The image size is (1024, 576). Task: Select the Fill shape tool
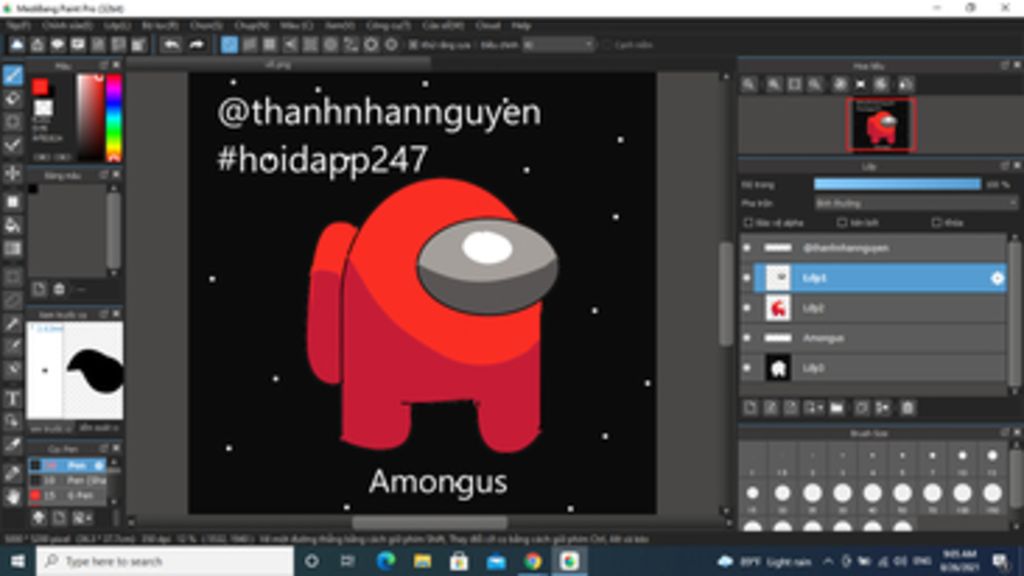[x=12, y=202]
